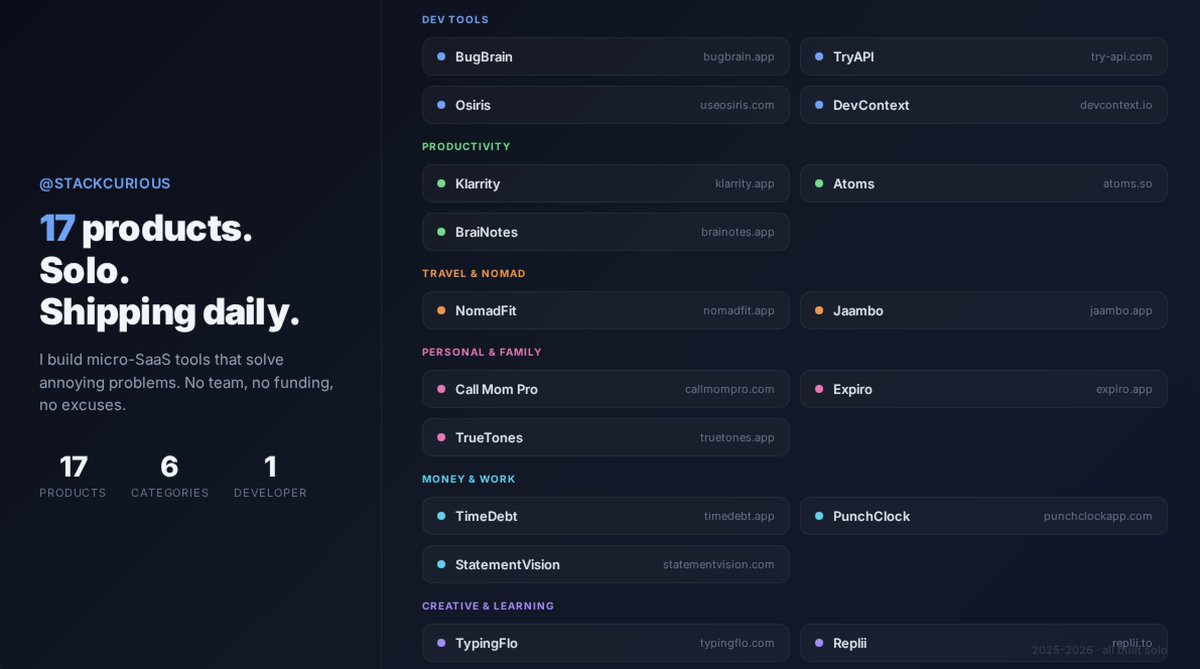Click the @STACKCURIOUS handle
Viewport: 1200px width, 669px height.
click(105, 184)
